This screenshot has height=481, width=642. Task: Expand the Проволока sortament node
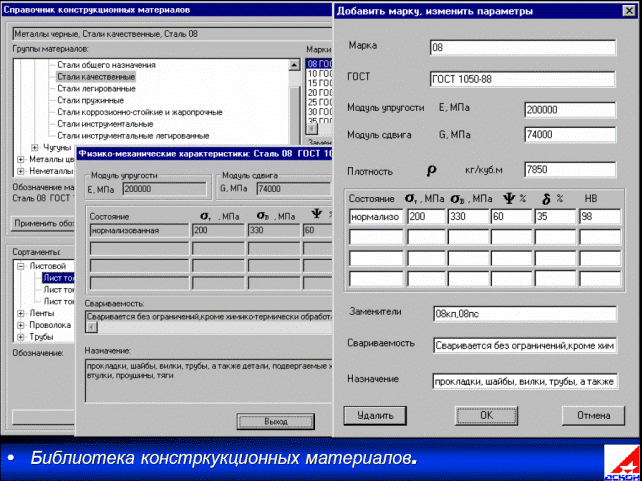(x=21, y=325)
